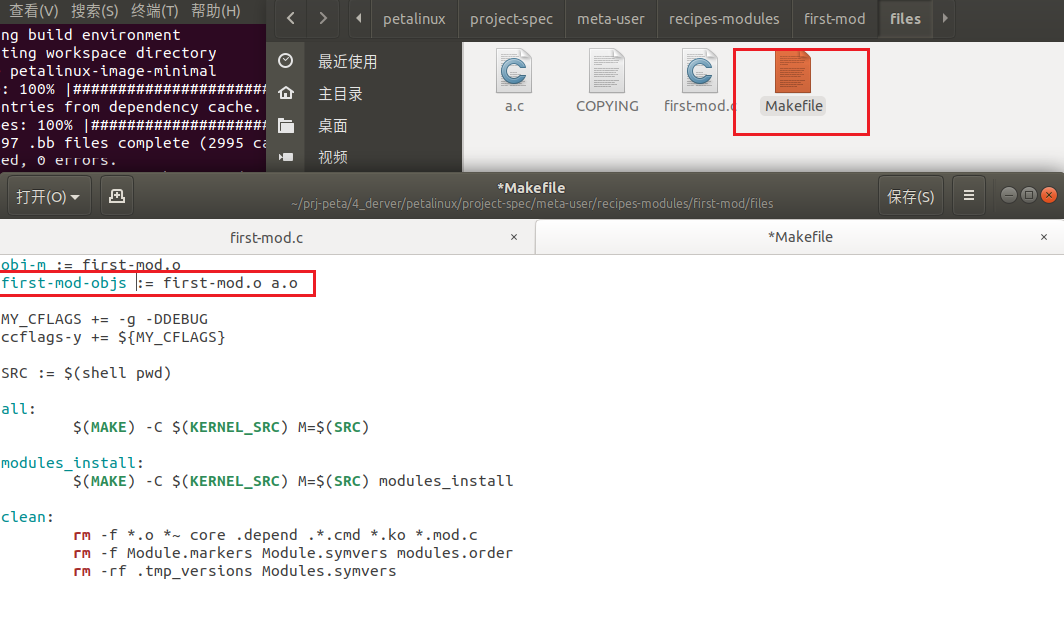Close the first-mod.c tab
1064x622 pixels.
[514, 237]
